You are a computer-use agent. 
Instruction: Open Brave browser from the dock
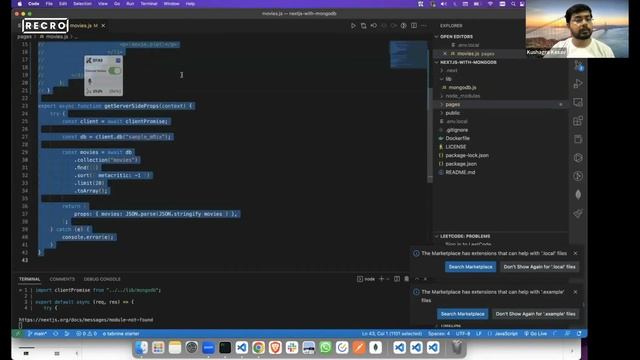[x=275, y=348]
